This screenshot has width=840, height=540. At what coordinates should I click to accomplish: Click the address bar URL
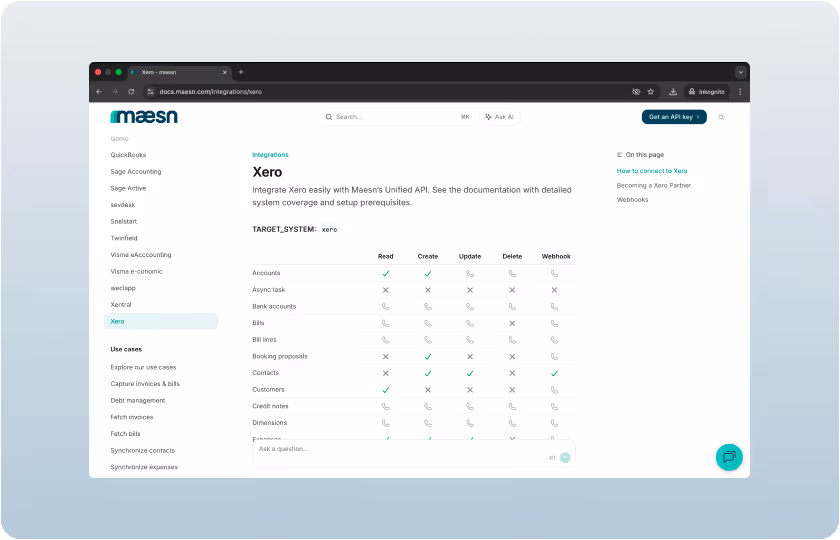(x=211, y=92)
